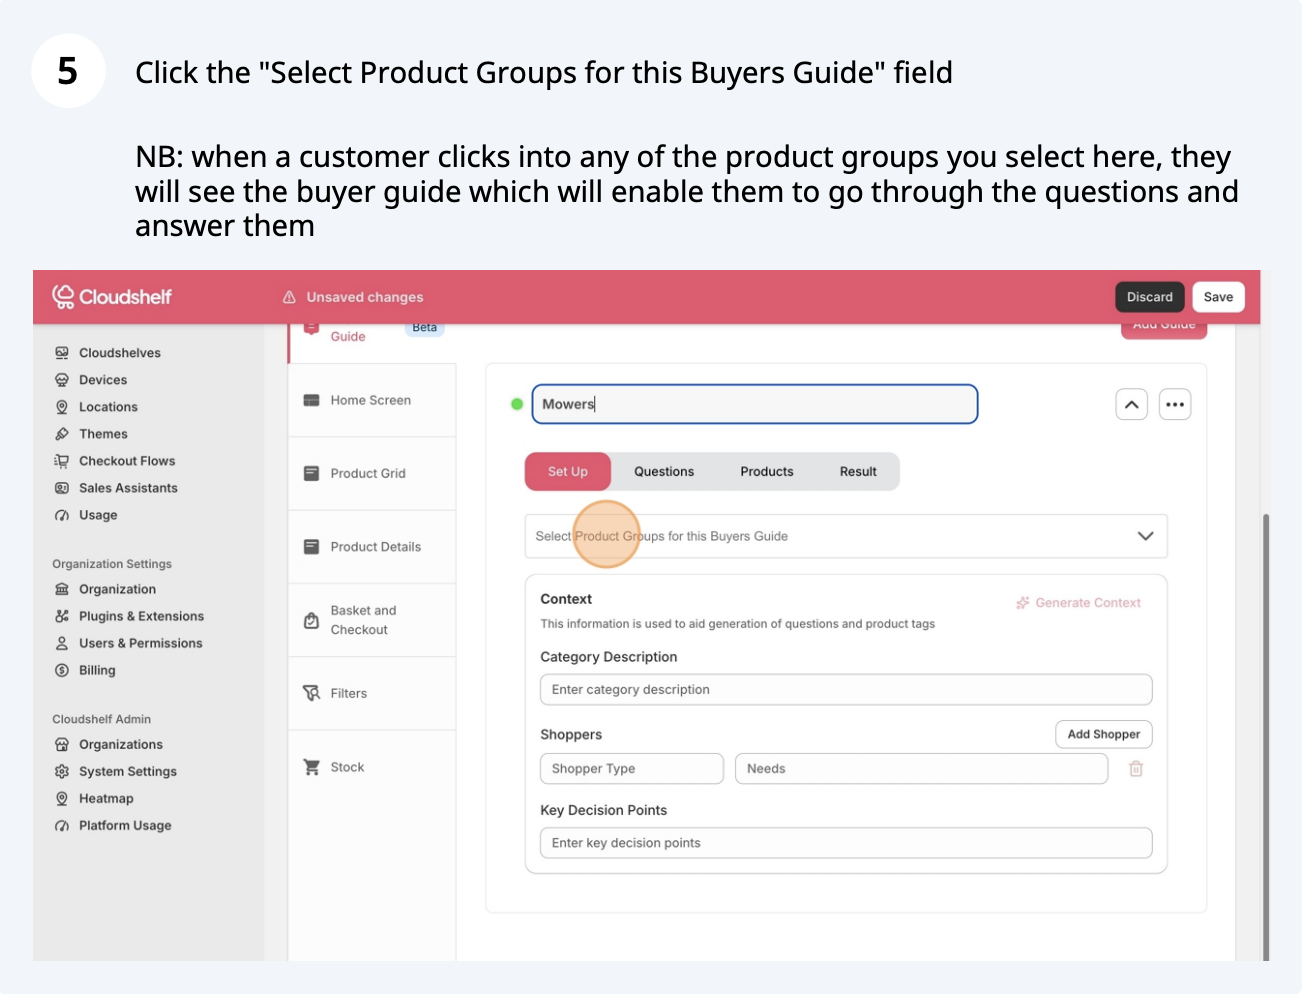This screenshot has height=994, width=1302.
Task: Open Select Product Groups dropdown
Action: (1145, 536)
